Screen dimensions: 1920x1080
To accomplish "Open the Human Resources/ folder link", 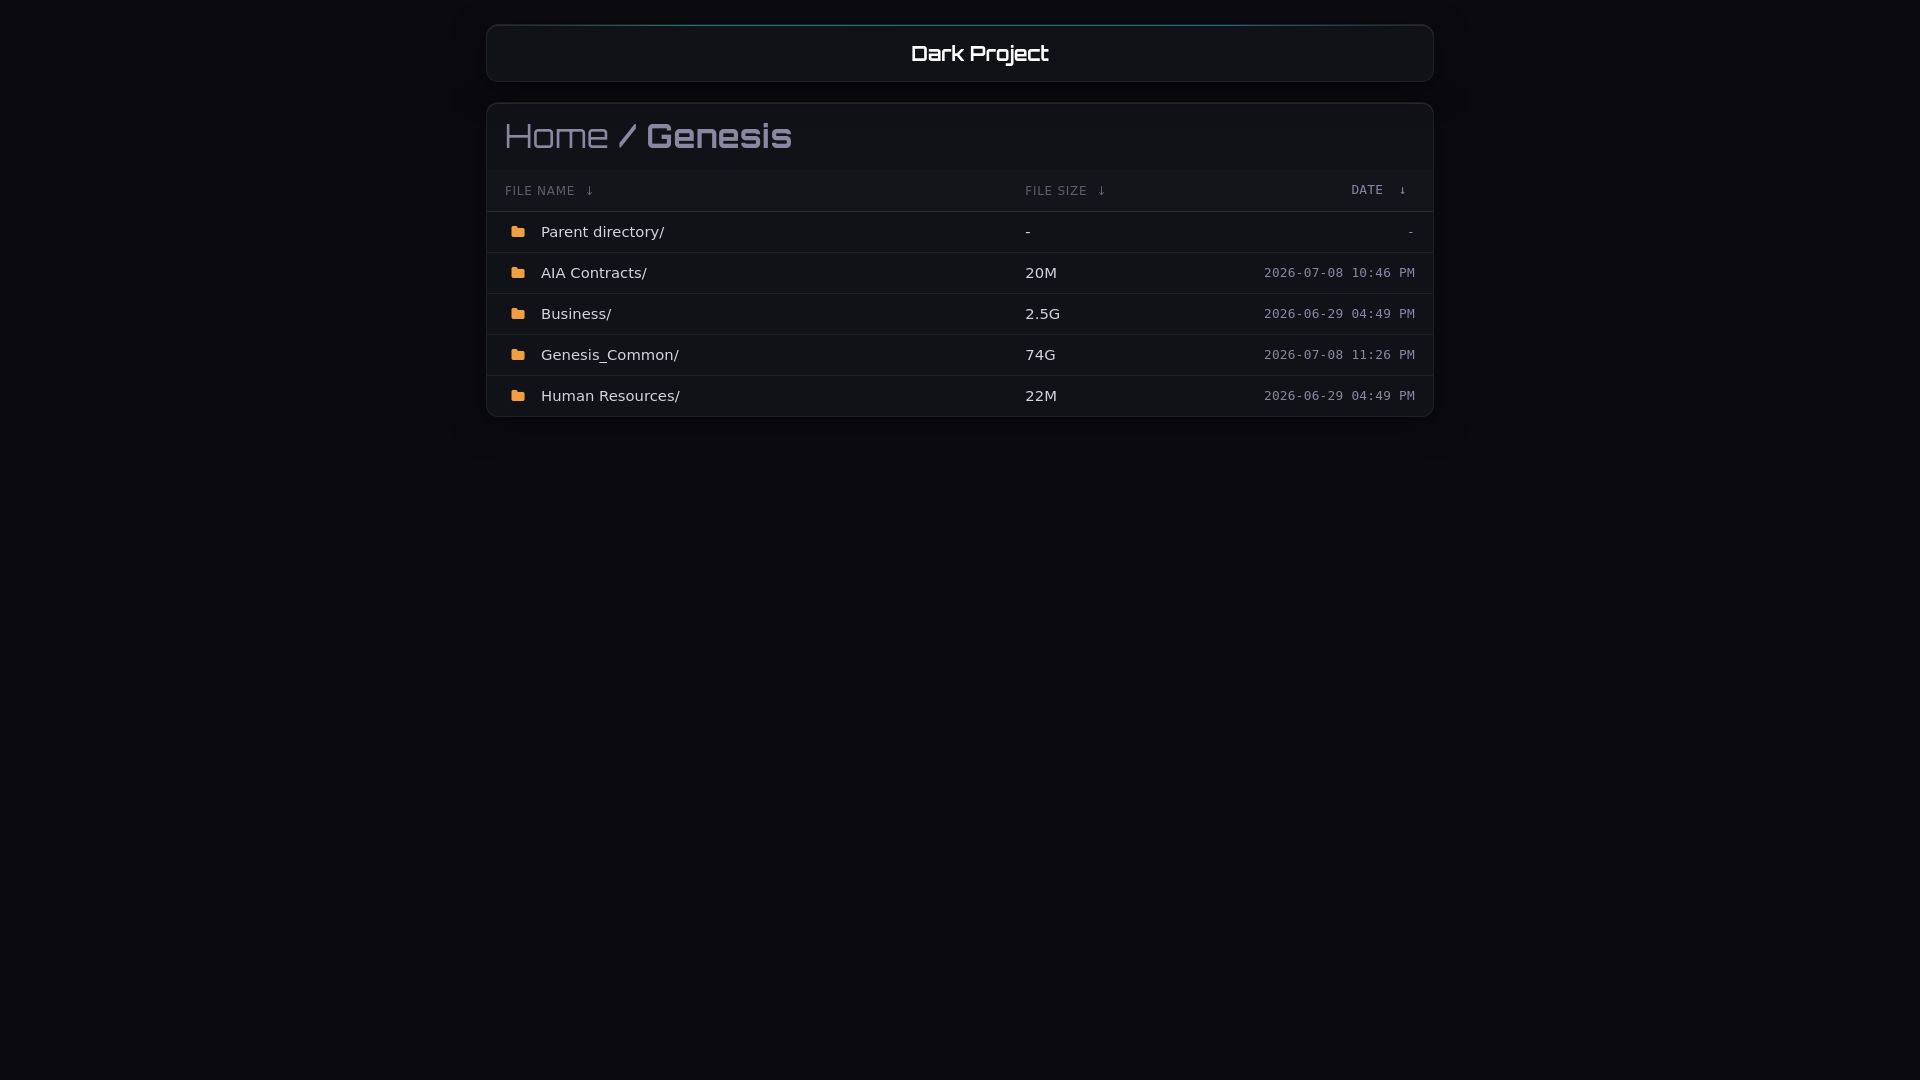I will [x=610, y=396].
